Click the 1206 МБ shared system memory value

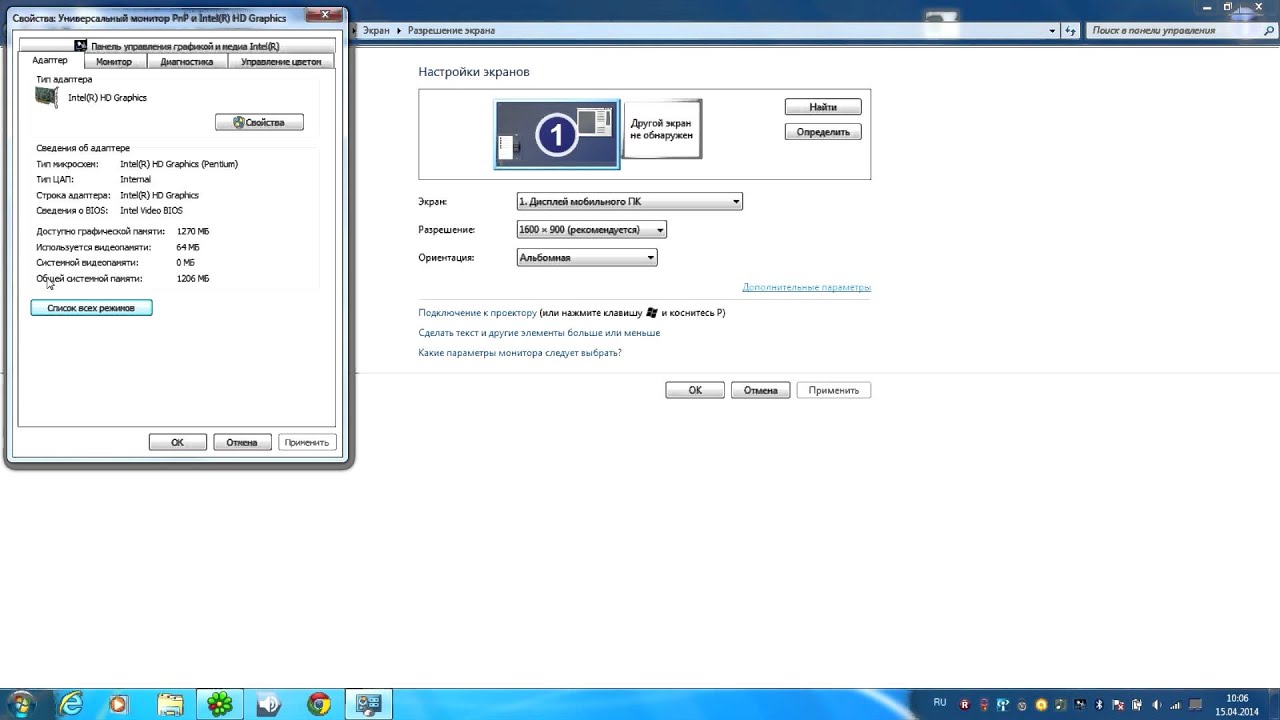[193, 279]
